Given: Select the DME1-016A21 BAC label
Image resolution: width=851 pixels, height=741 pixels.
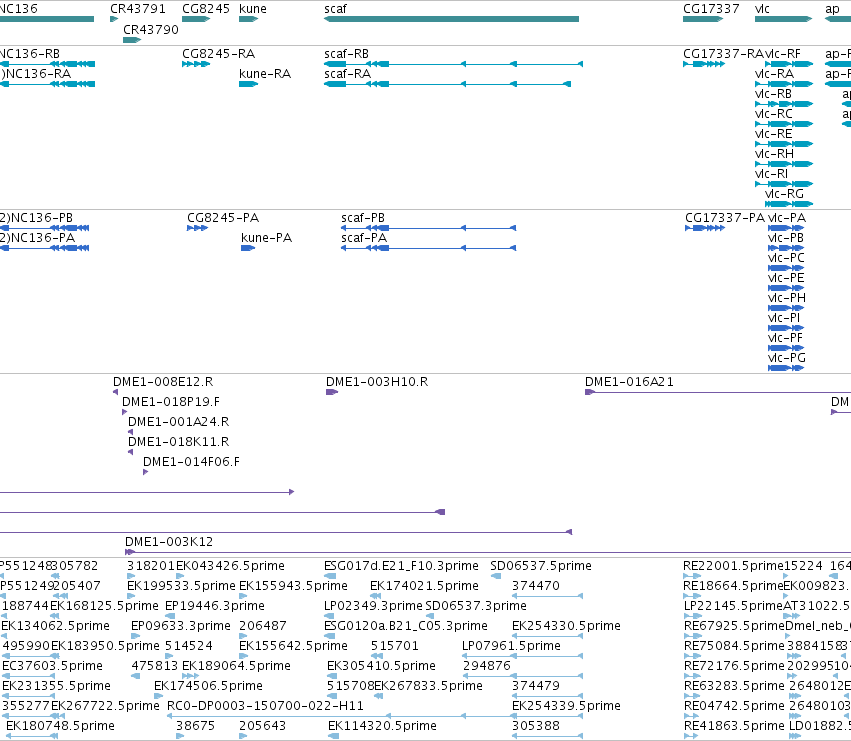Looking at the screenshot, I should click(x=629, y=382).
